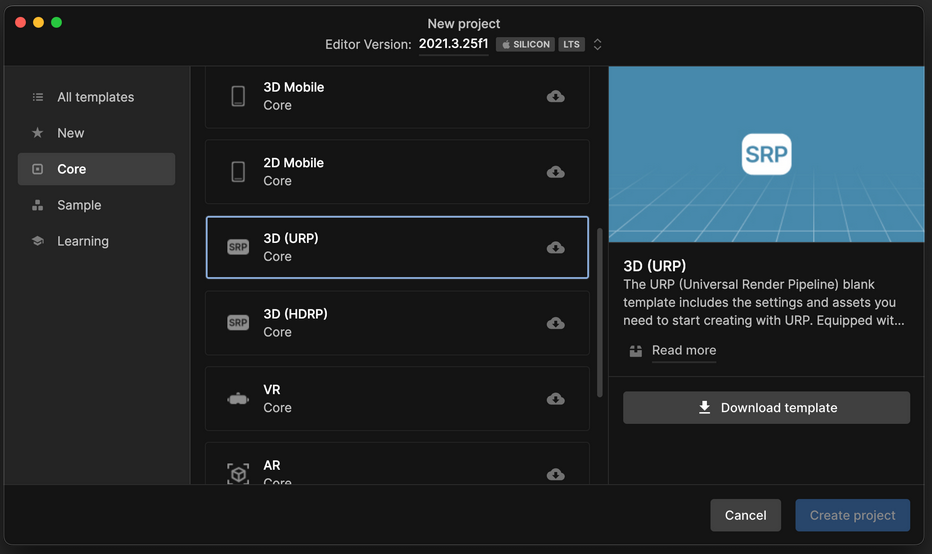
Task: Click the Read more book icon
Action: click(x=636, y=351)
